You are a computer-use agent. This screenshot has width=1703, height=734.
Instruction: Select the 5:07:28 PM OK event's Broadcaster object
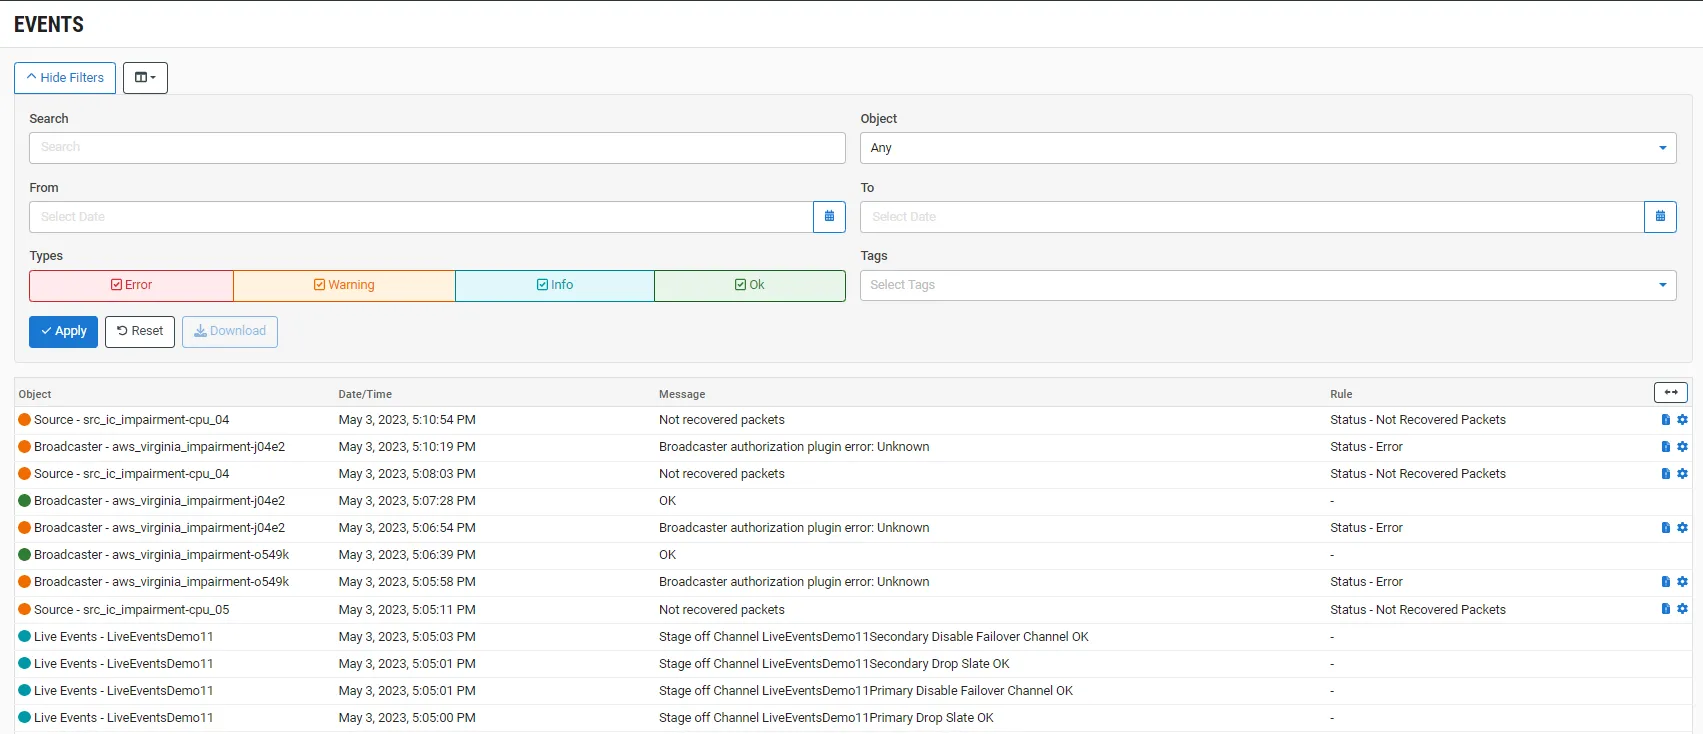pyautogui.click(x=159, y=501)
